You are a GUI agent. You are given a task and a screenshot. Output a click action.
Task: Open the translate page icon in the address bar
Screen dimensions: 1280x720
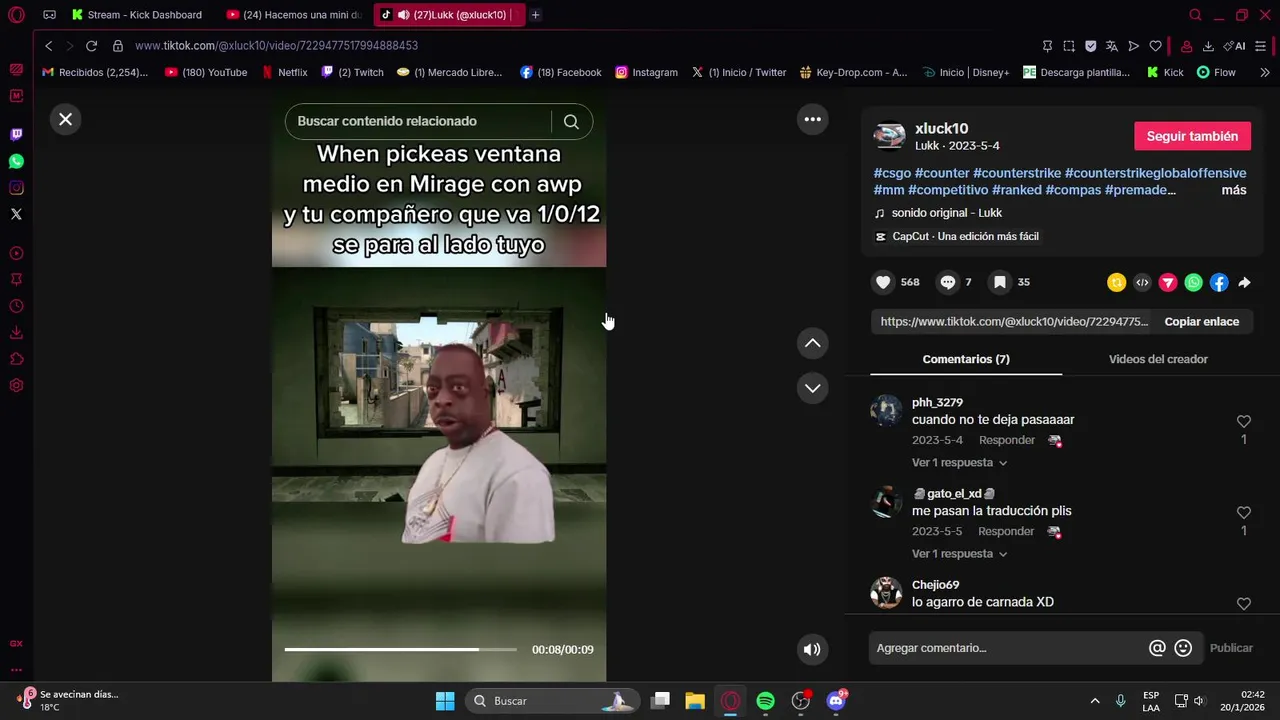tap(1111, 46)
